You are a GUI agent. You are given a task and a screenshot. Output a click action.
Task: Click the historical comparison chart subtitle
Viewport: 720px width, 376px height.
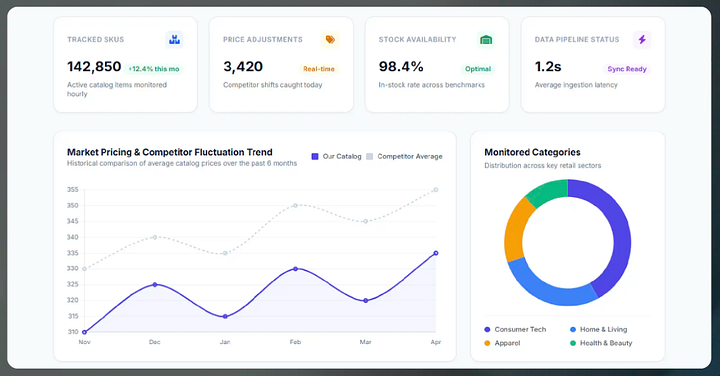pos(182,163)
